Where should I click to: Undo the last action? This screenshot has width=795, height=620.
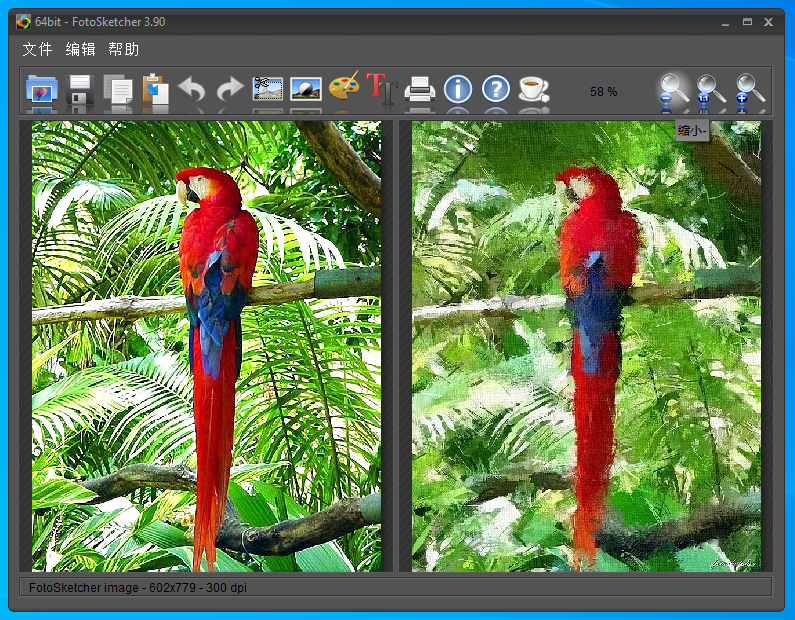(x=192, y=90)
